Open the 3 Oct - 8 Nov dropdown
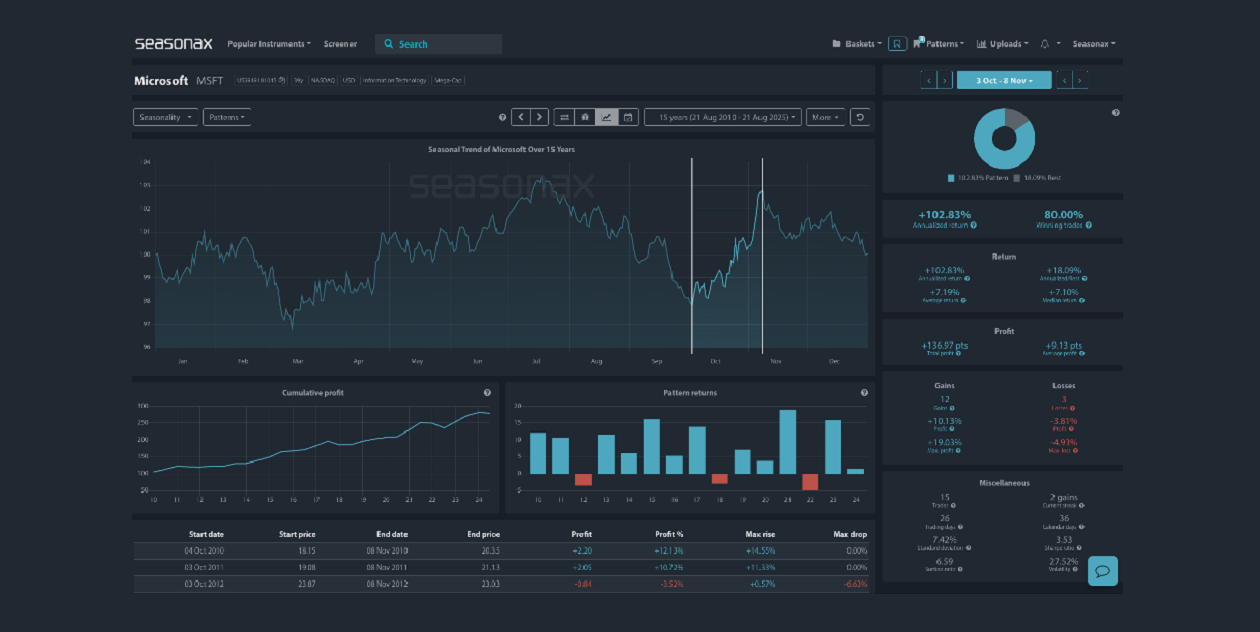Viewport: 1260px width, 632px height. pyautogui.click(x=1003, y=80)
